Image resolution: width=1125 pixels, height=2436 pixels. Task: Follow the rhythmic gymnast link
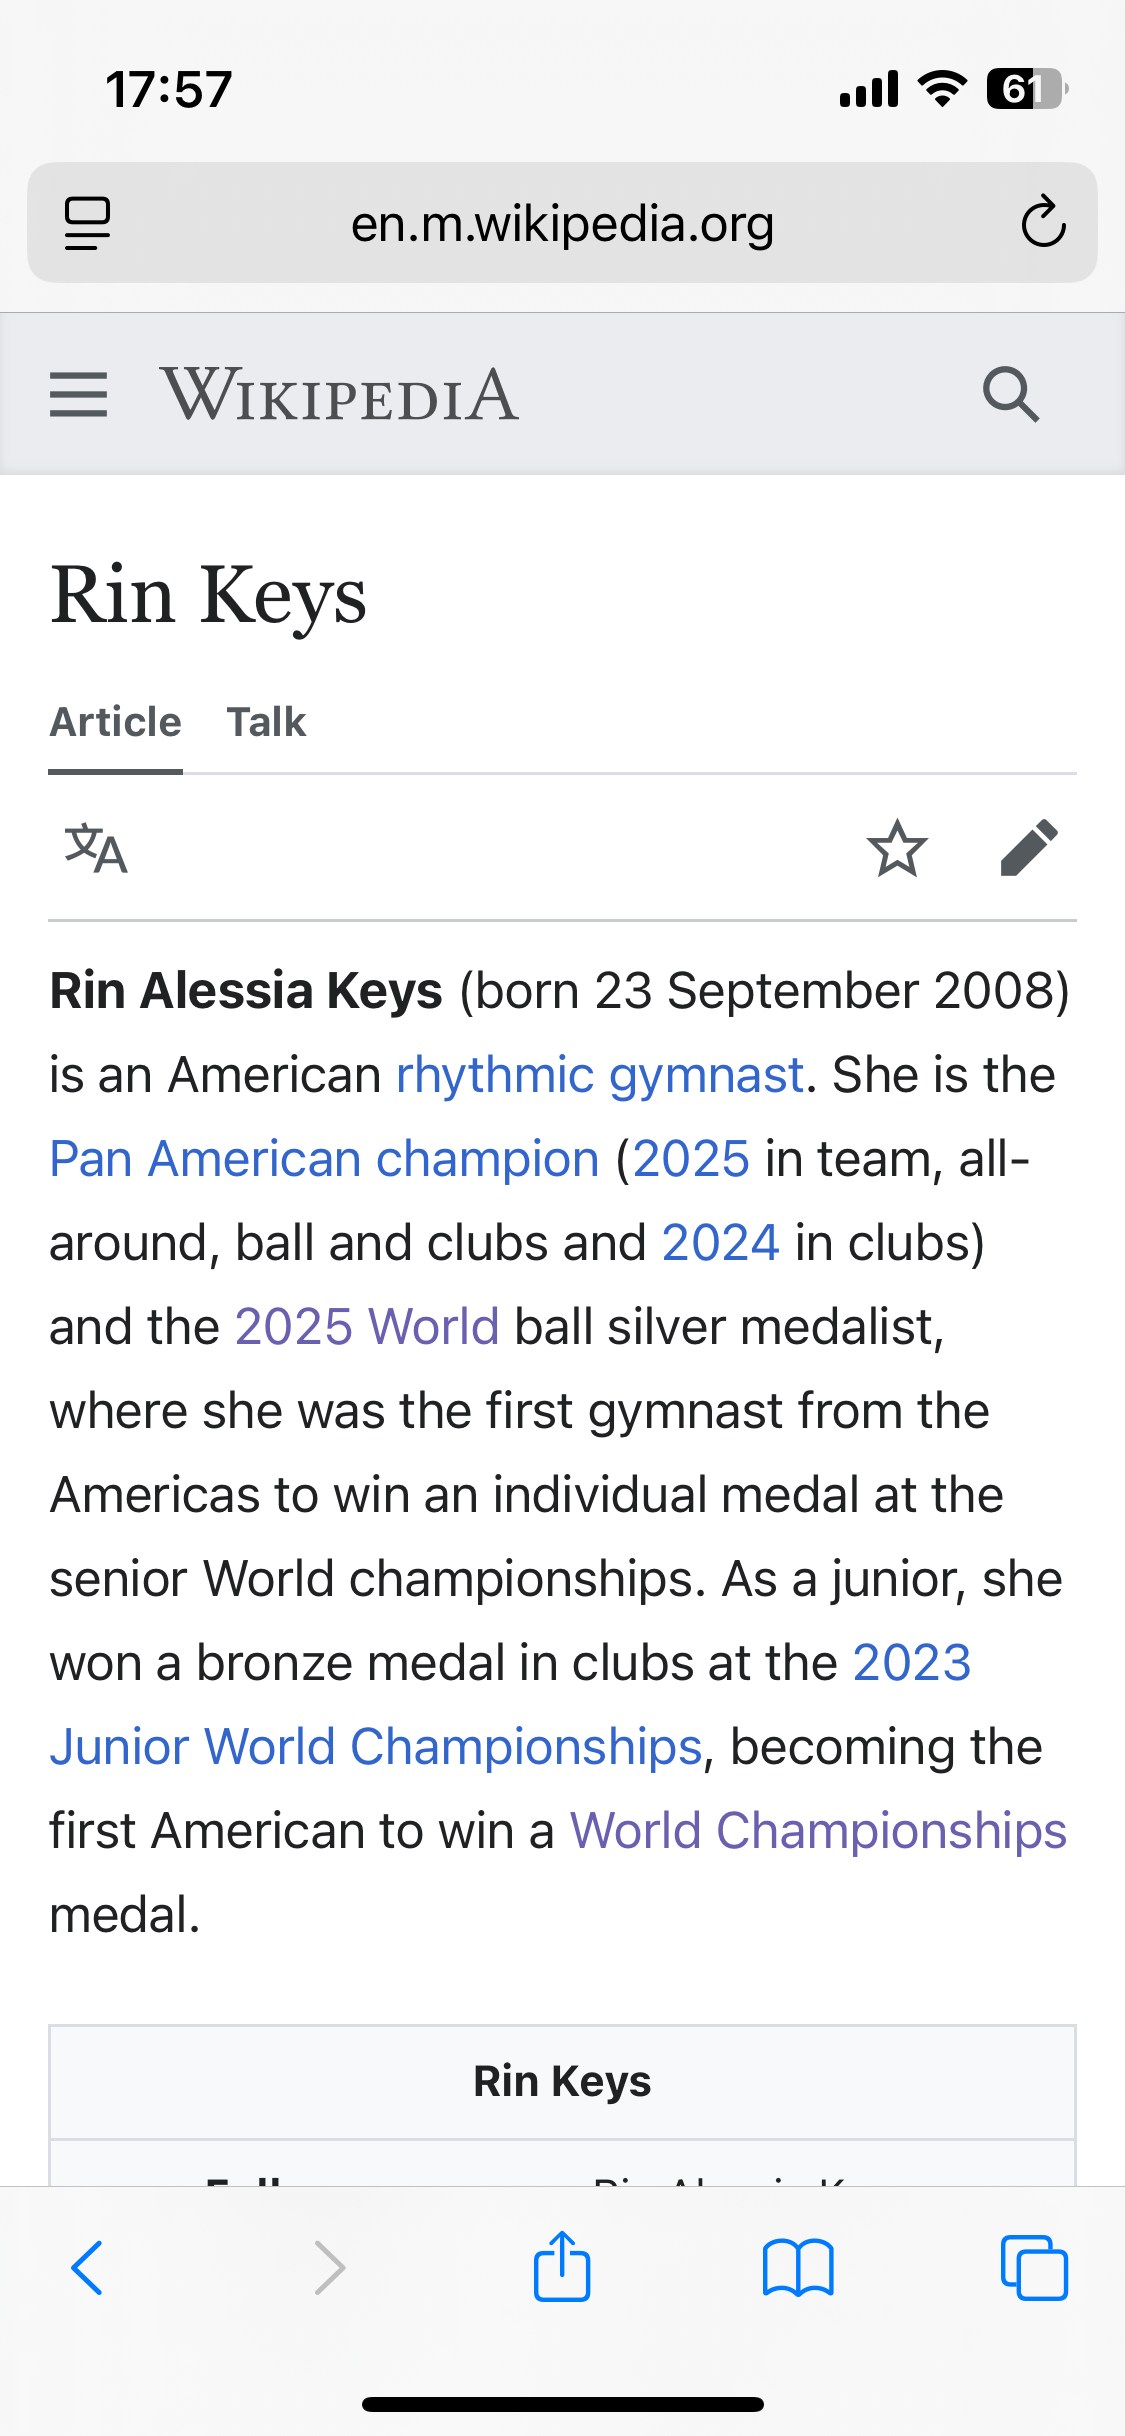600,1075
